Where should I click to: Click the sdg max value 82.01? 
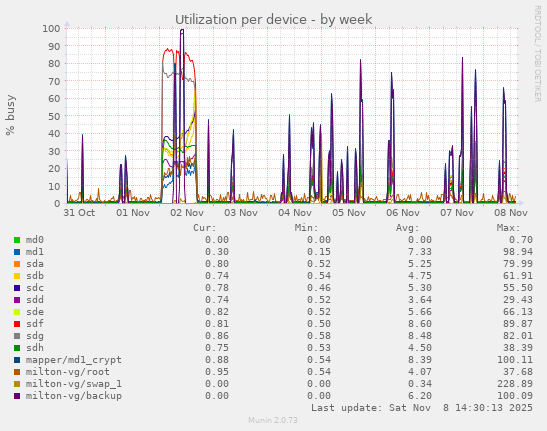pos(518,336)
